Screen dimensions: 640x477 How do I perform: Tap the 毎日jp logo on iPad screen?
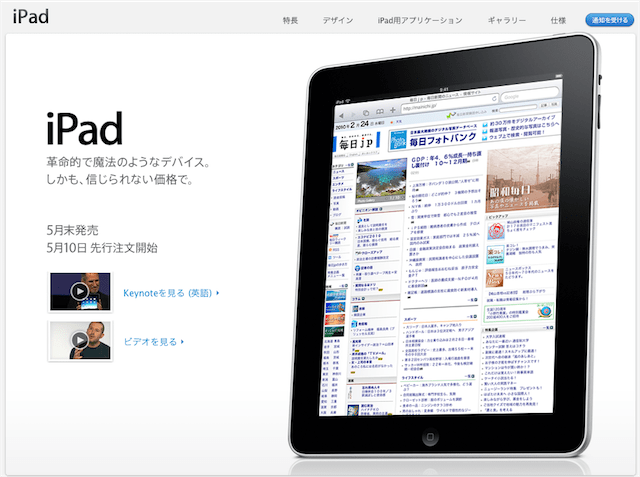click(x=357, y=142)
